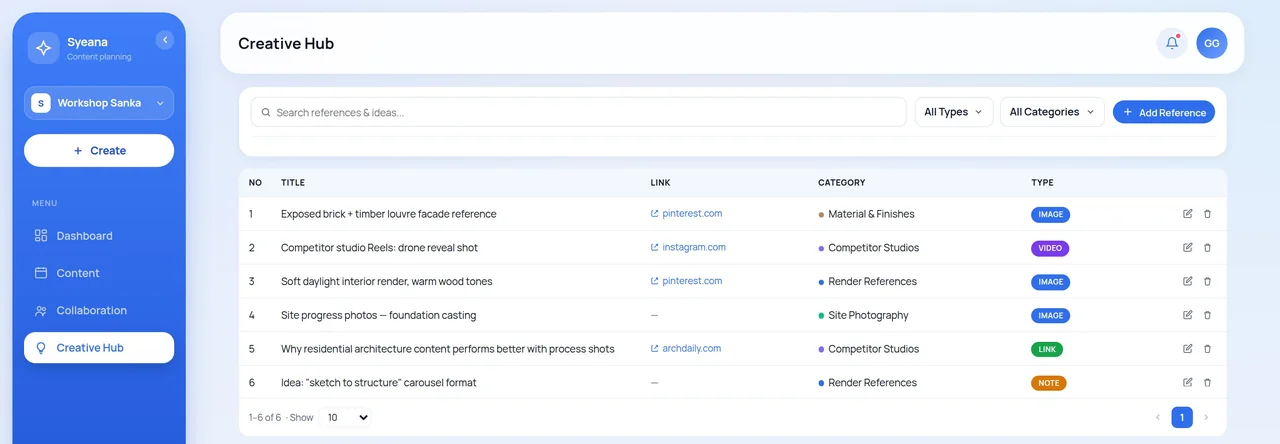
Task: Click the LINK type badge in row 5
Action: (x=1047, y=349)
